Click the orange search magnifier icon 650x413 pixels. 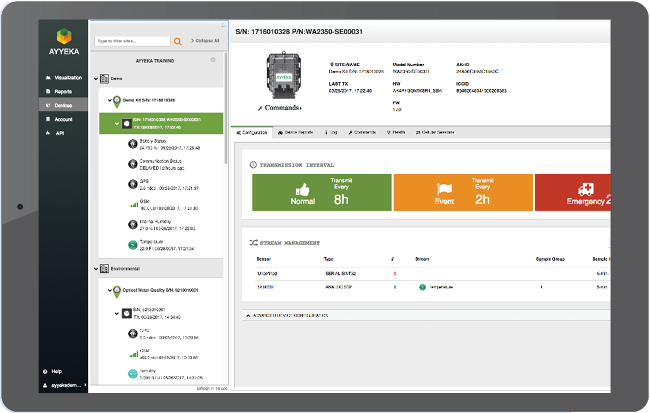pos(178,41)
